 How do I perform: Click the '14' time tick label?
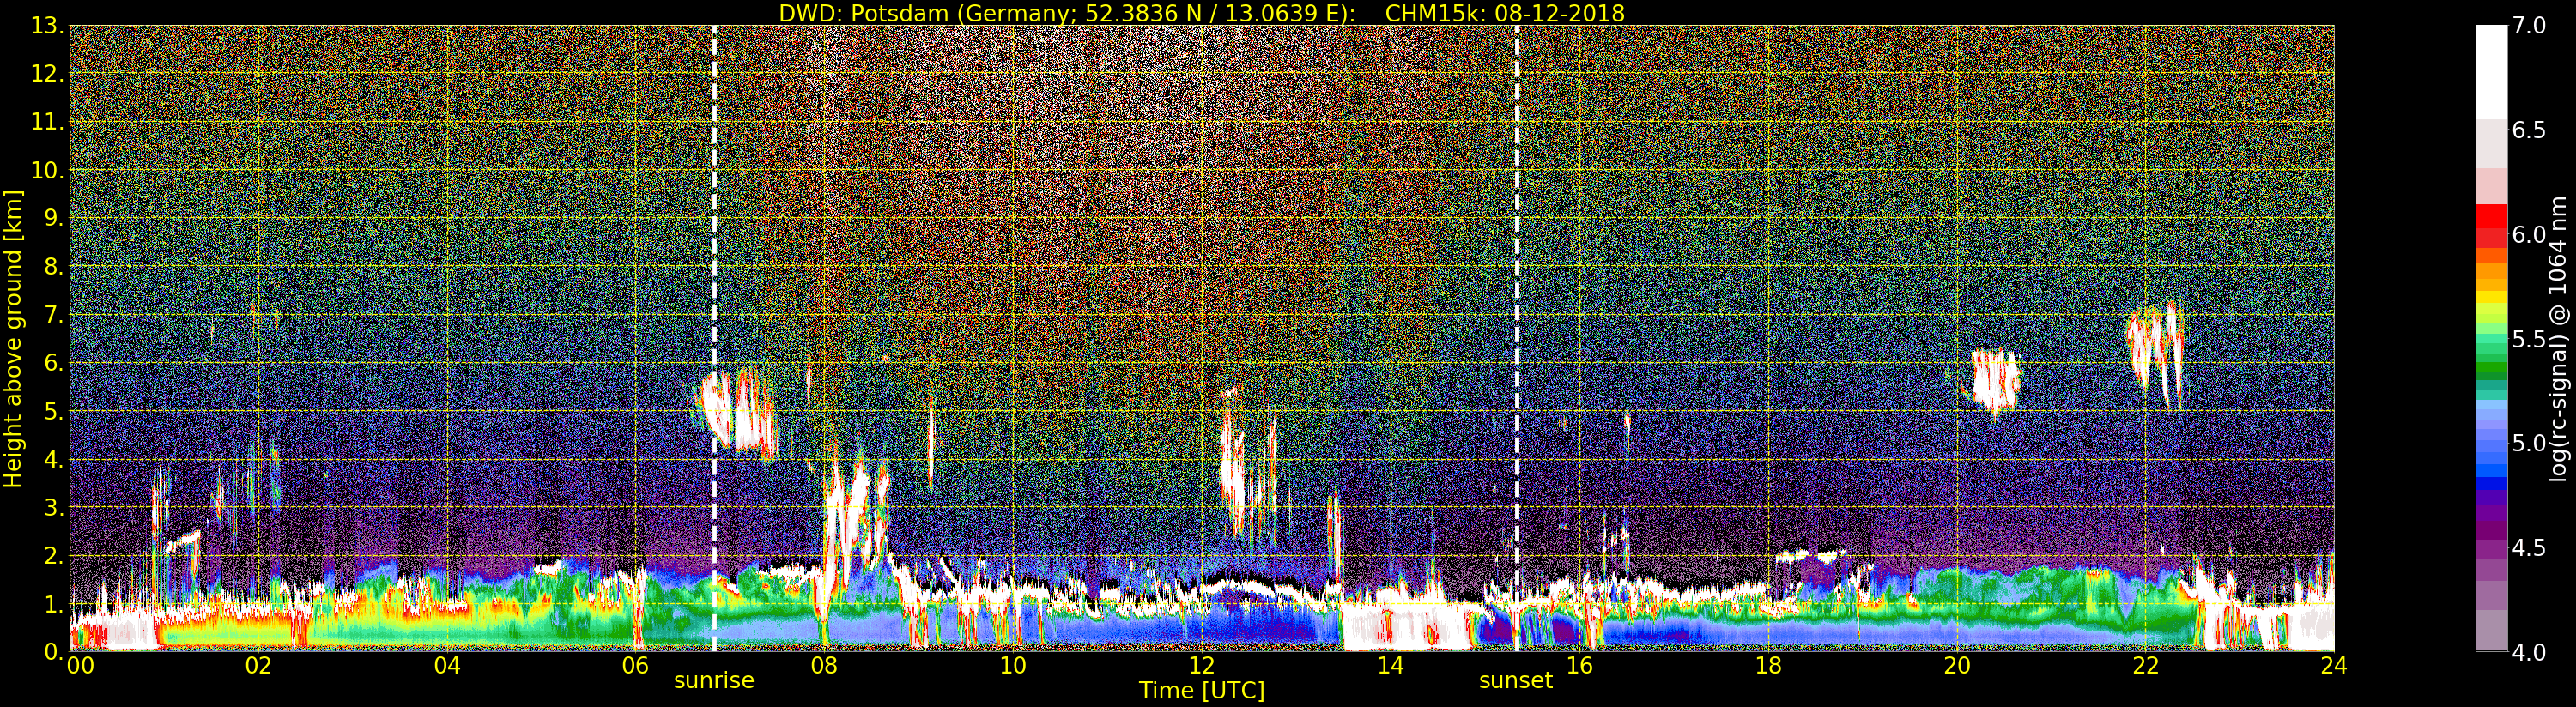point(1390,666)
